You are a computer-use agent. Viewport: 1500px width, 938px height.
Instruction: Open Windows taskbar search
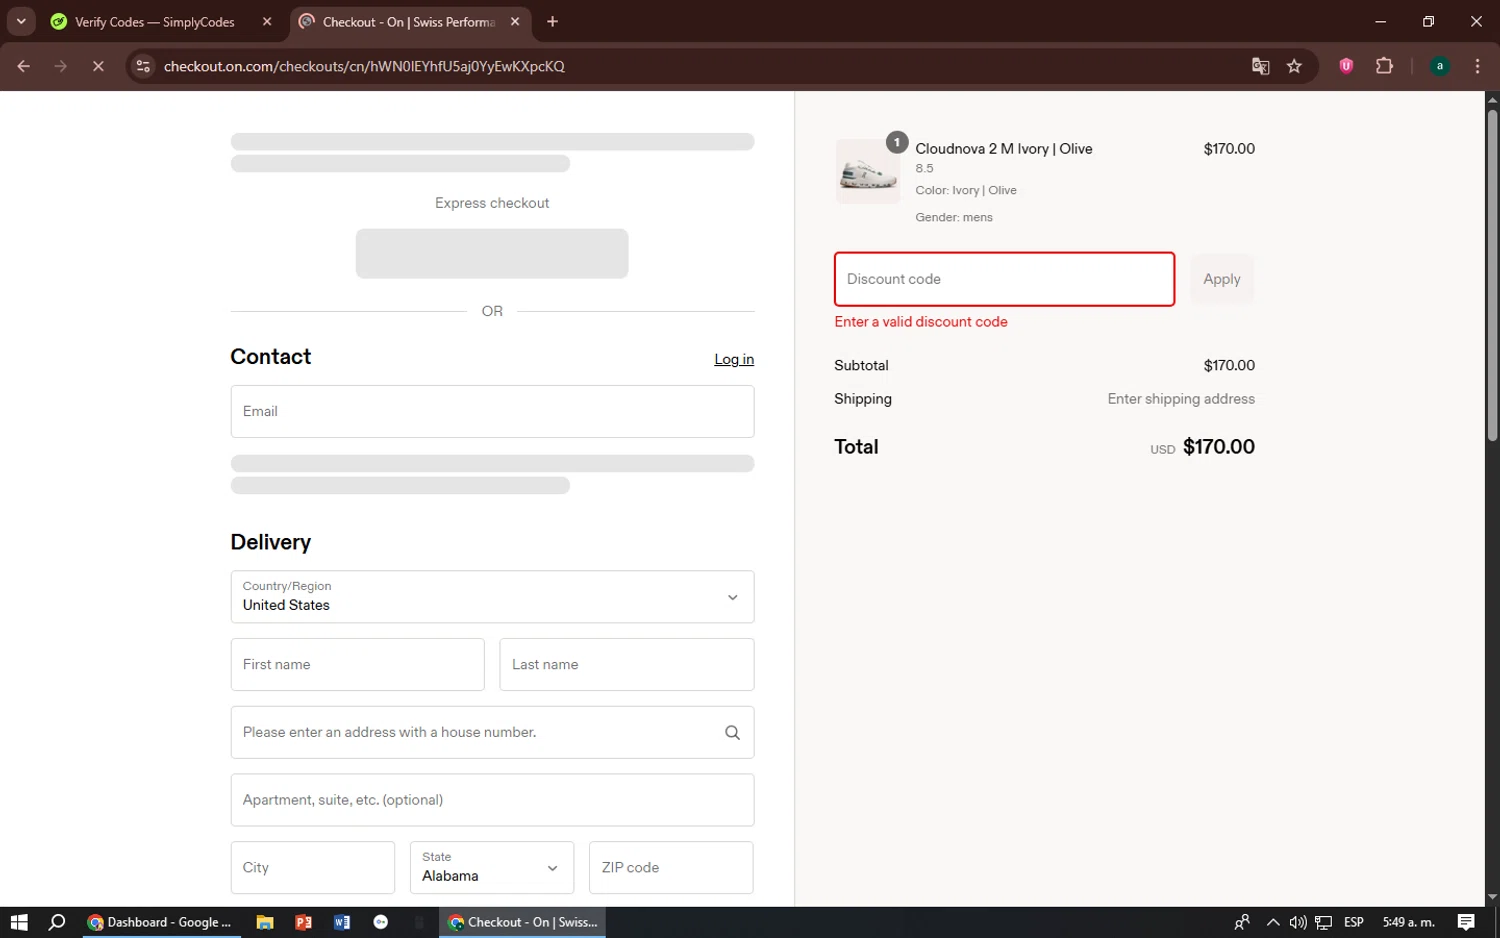57,922
